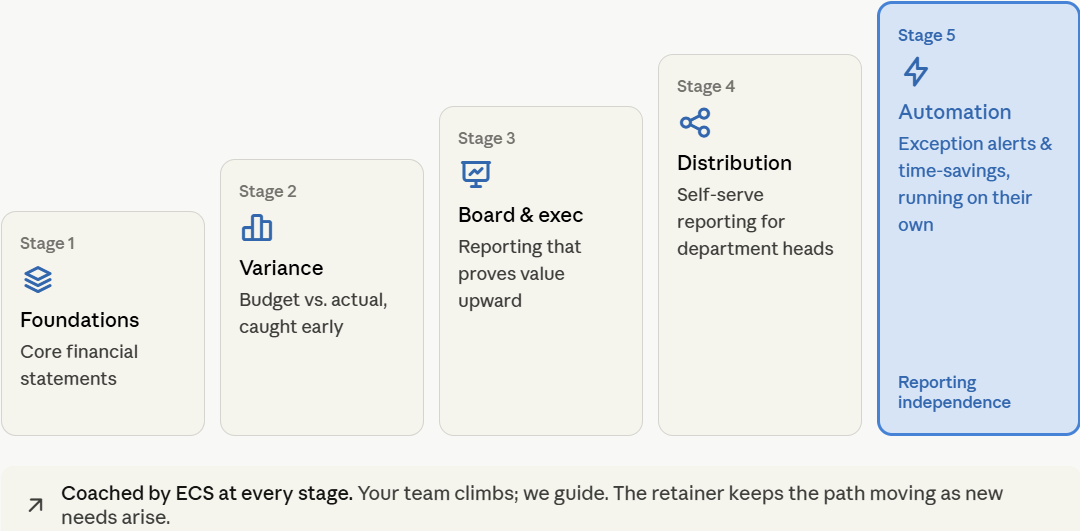Select the Stage 2 label
Viewport: 1080px width, 531px height.
(268, 191)
